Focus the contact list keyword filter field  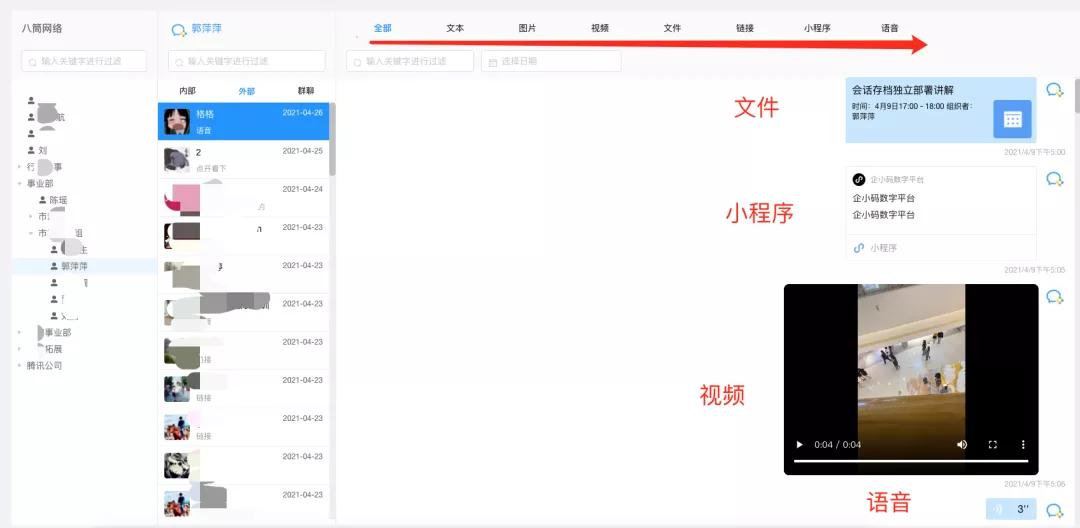coord(247,61)
